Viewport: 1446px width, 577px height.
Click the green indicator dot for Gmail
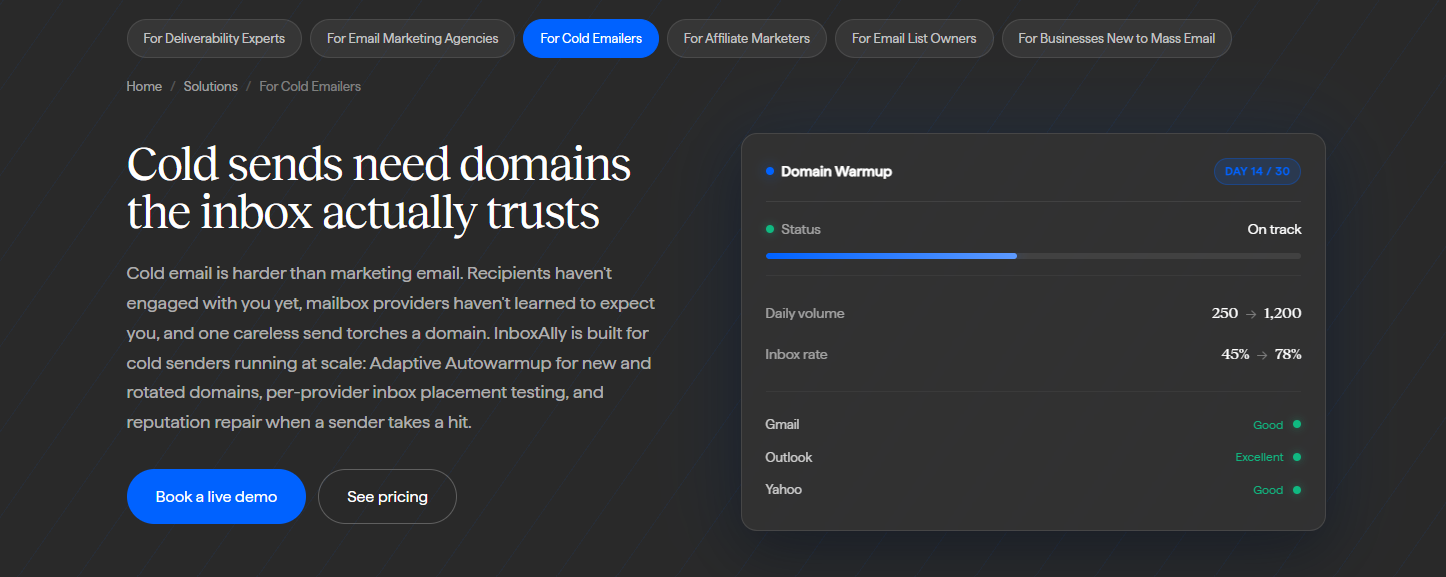[1297, 424]
